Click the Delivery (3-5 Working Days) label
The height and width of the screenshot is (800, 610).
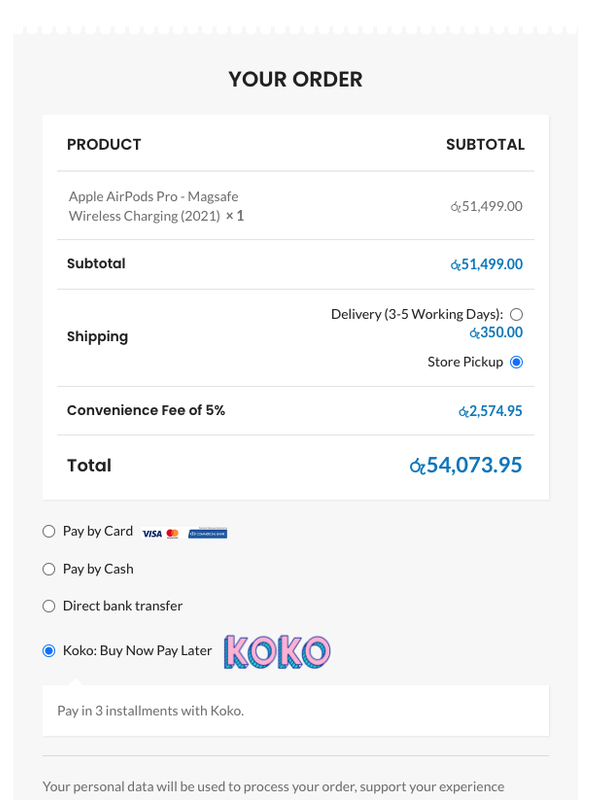click(417, 314)
